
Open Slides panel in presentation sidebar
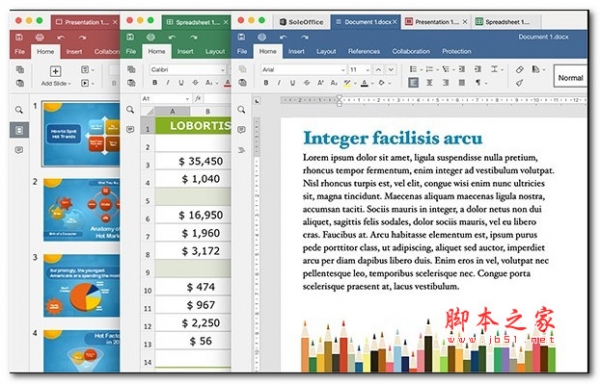coord(19,130)
